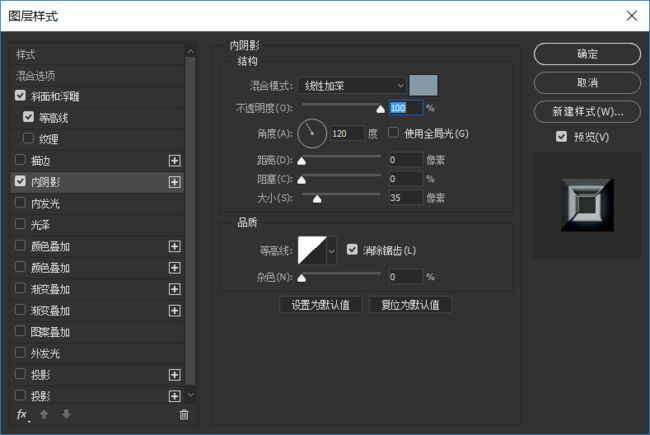This screenshot has width=650, height=435.
Task: Click the angle field showing 120
Action: click(347, 134)
